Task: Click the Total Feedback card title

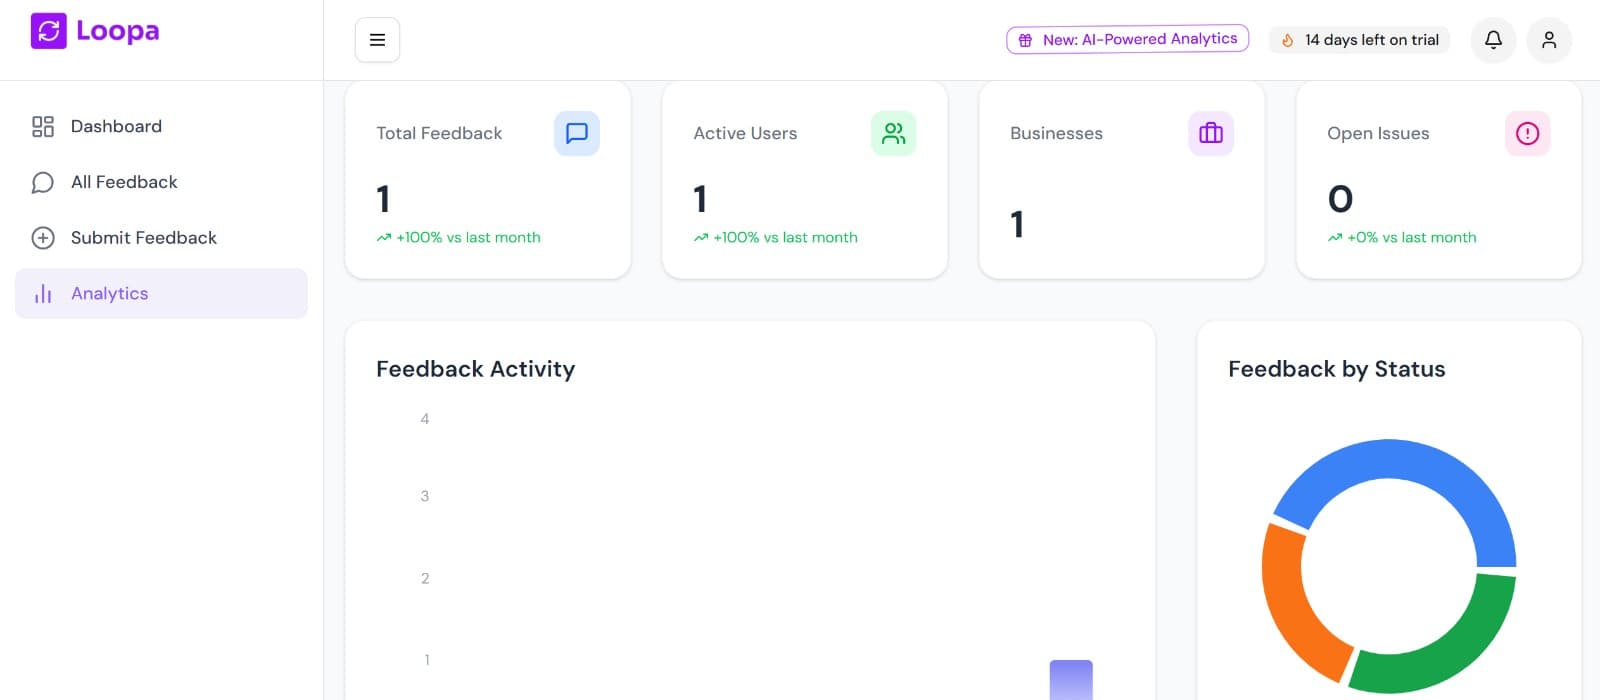Action: (439, 133)
